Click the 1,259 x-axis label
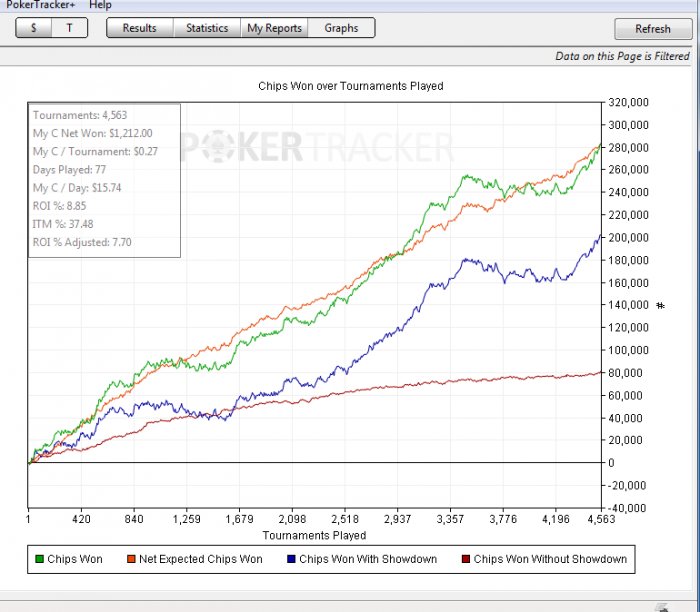The height and width of the screenshot is (612, 700). pyautogui.click(x=187, y=519)
